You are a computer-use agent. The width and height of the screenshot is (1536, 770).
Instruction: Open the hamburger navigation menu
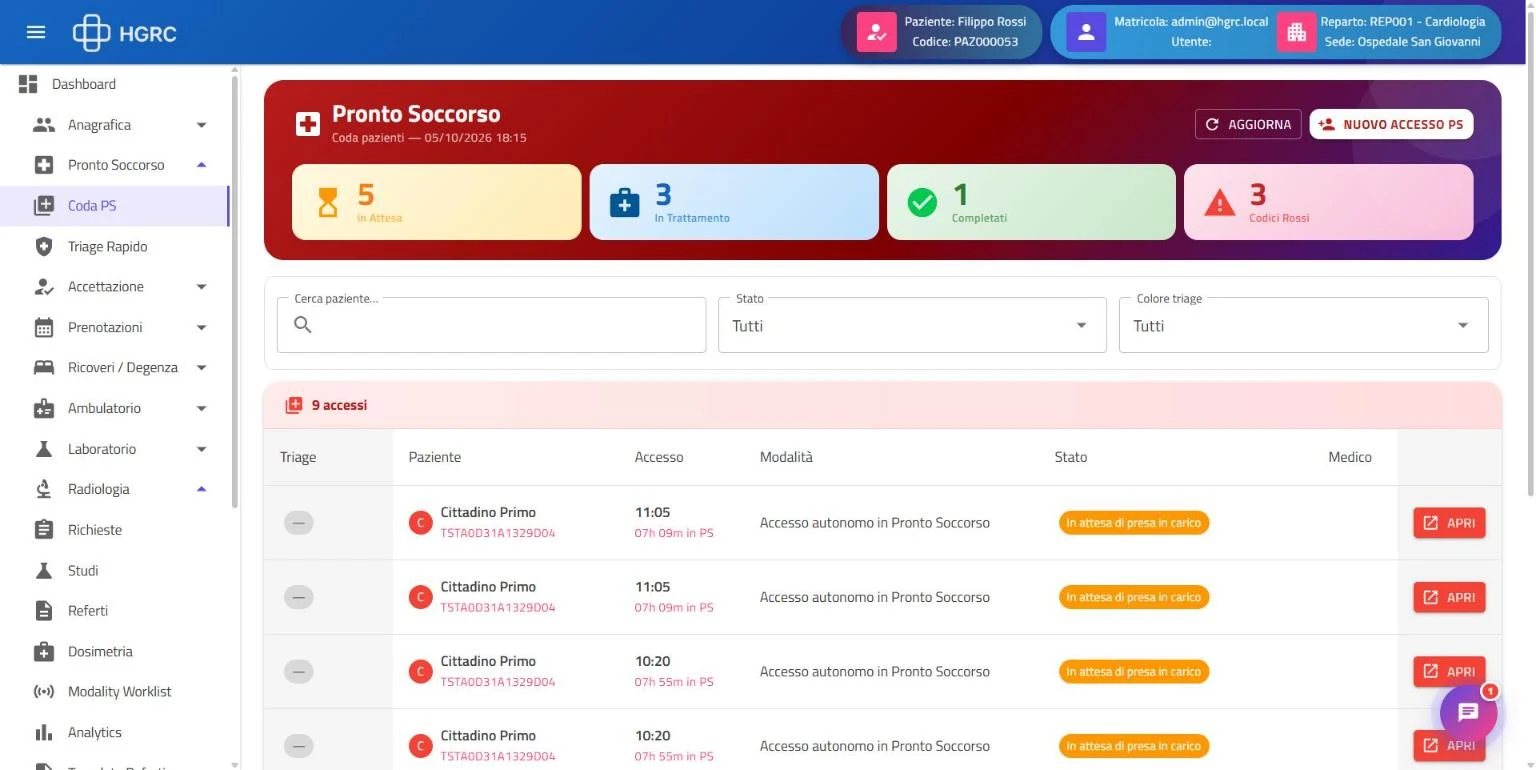(36, 32)
